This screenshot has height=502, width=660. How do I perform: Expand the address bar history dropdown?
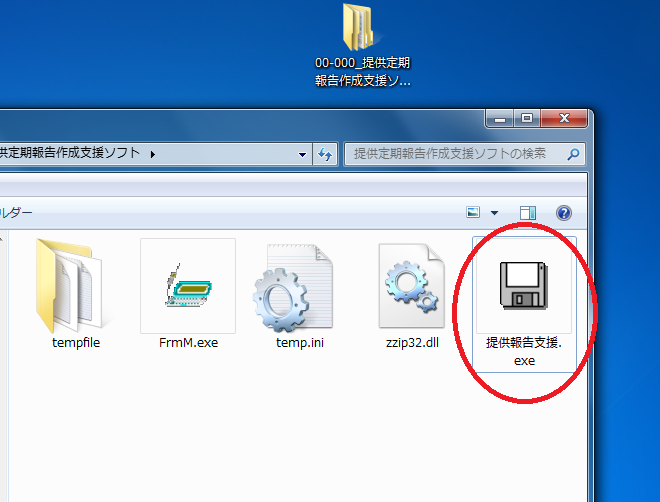coord(303,155)
